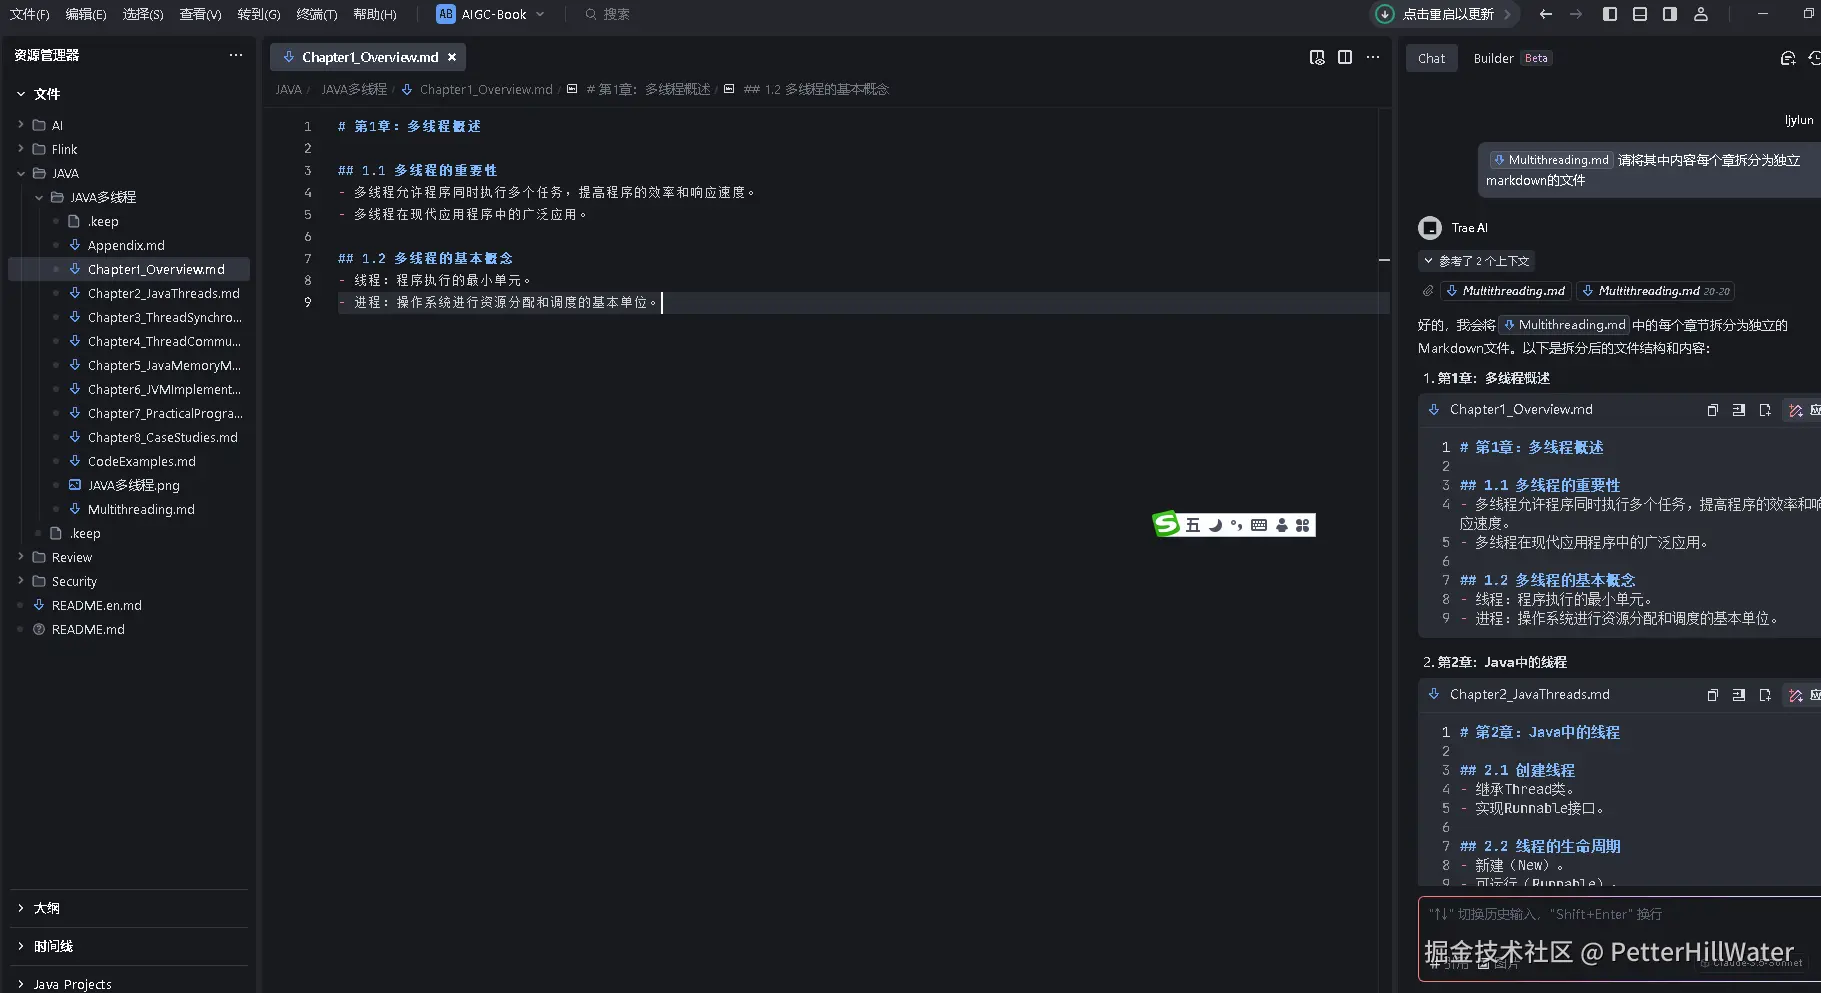Open the 文件(F) menu
Image resolution: width=1821 pixels, height=993 pixels.
[x=29, y=14]
